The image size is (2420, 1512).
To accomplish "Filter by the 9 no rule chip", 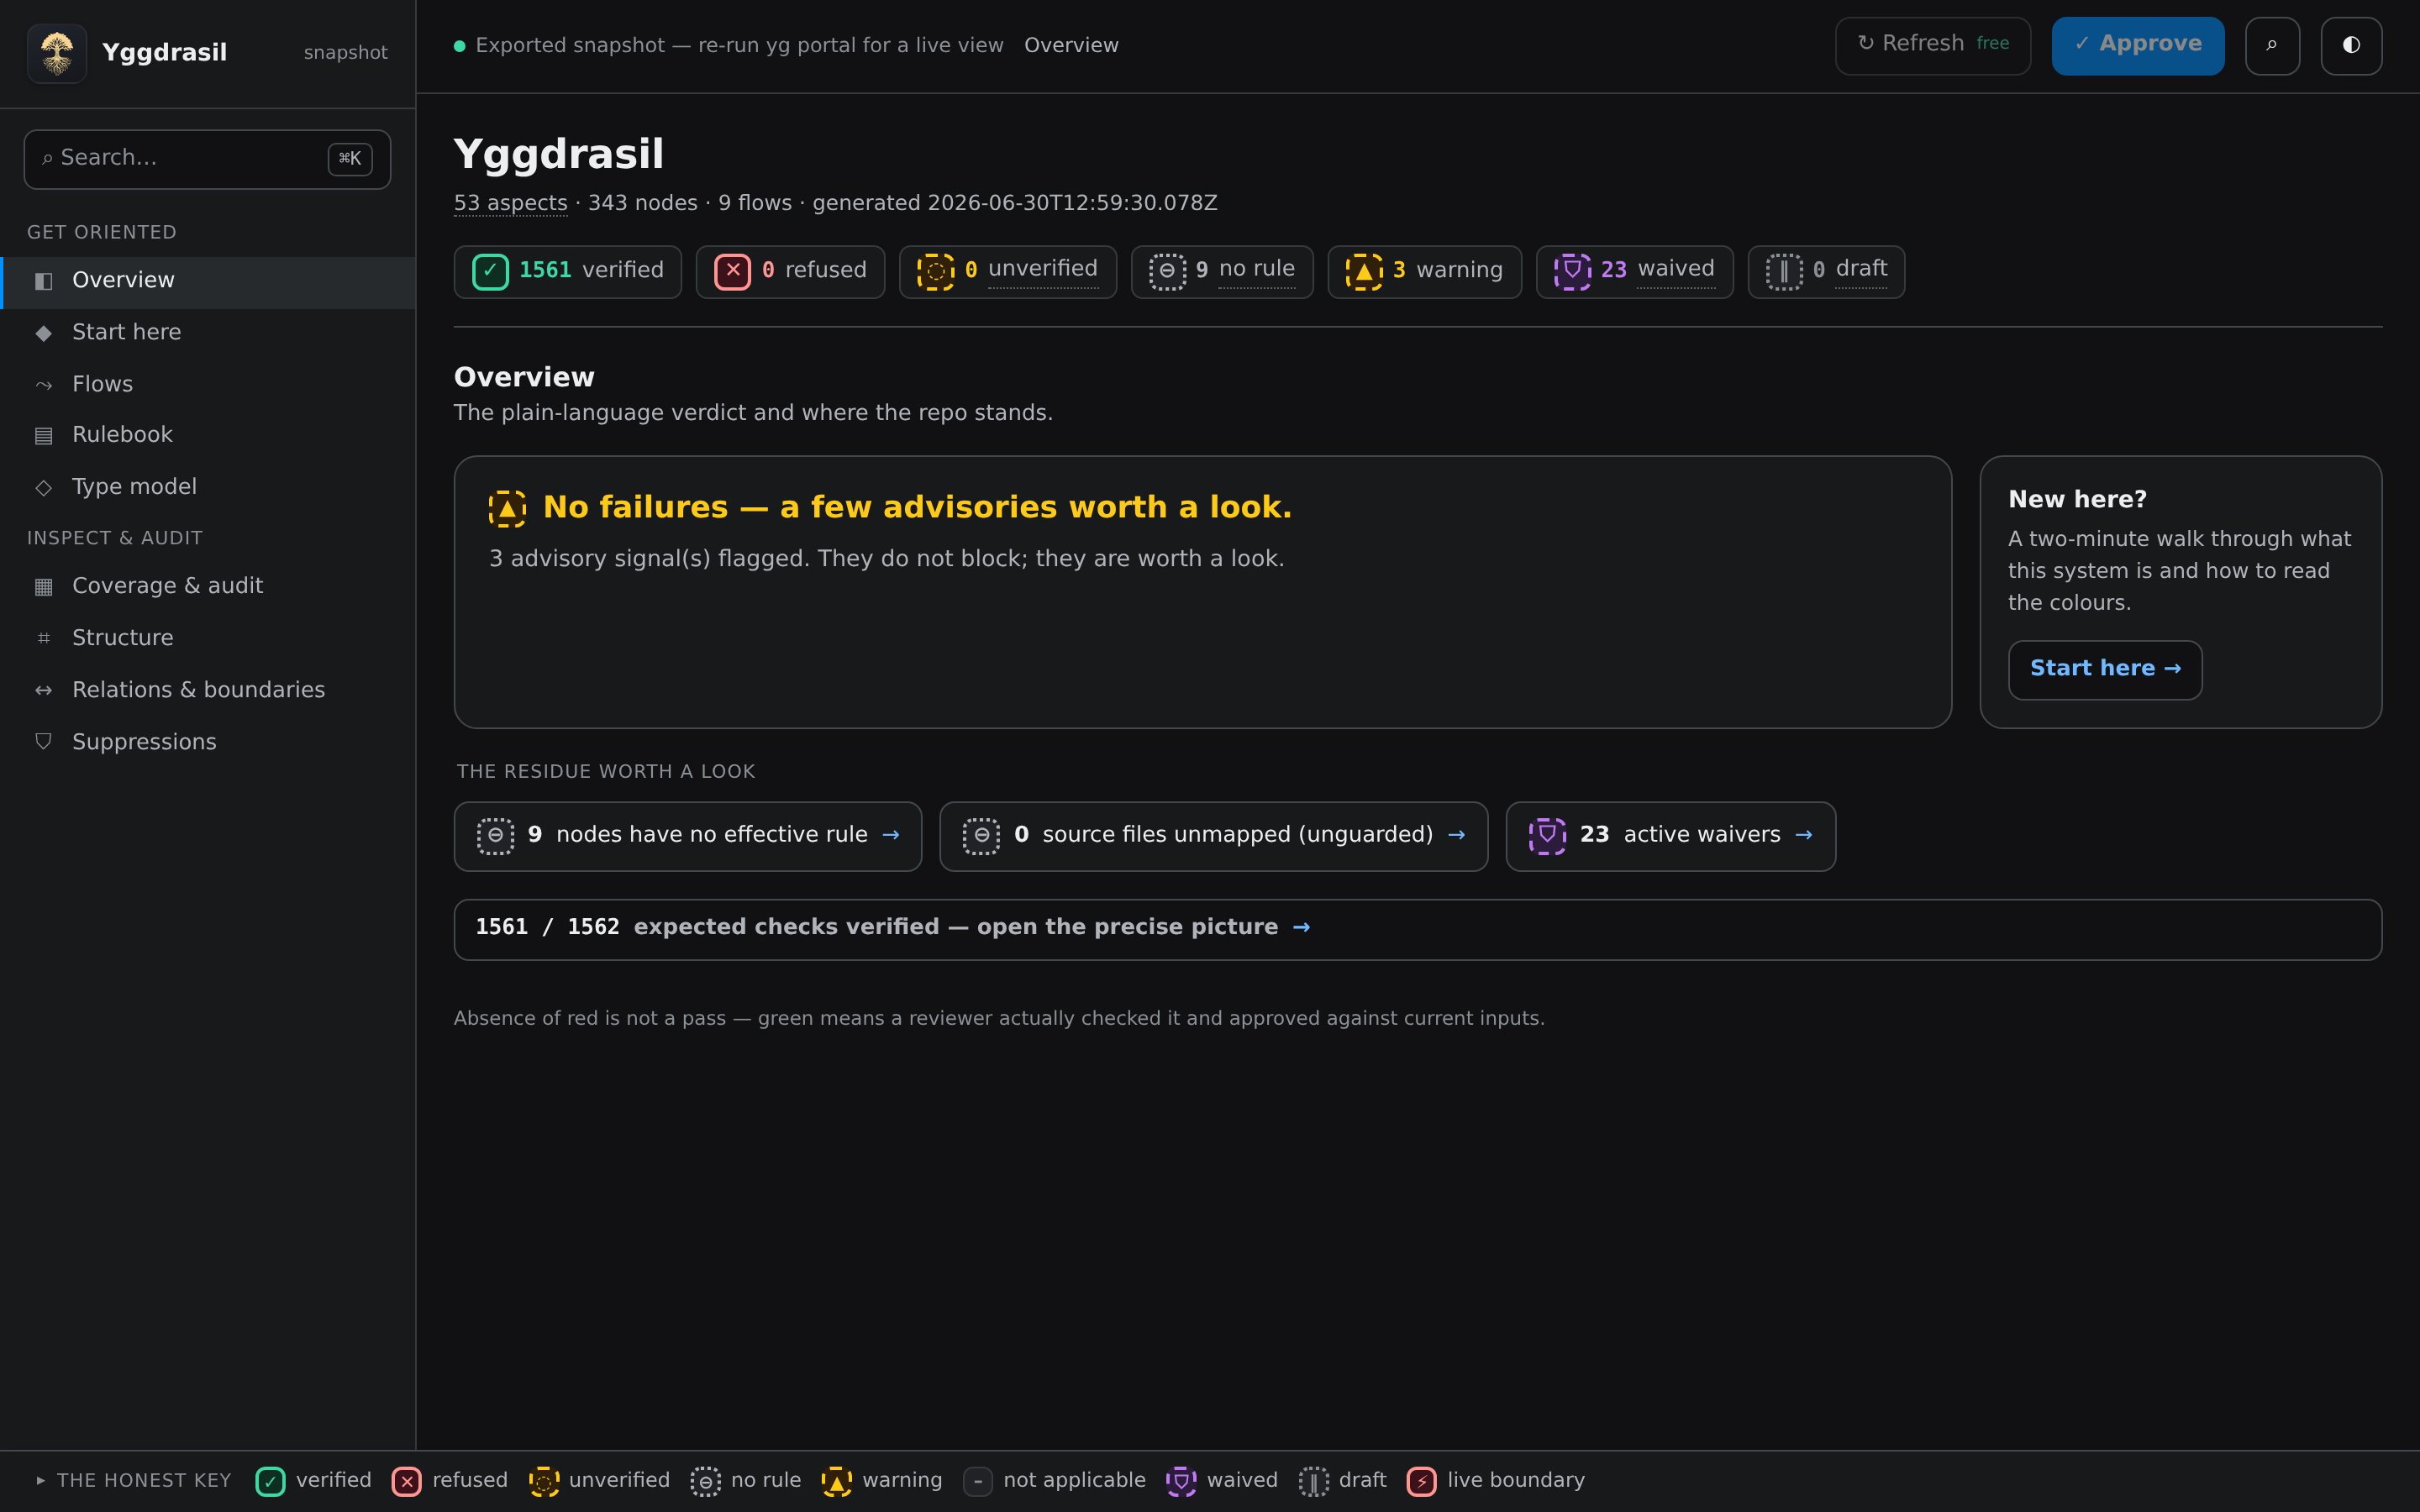I will point(1222,271).
